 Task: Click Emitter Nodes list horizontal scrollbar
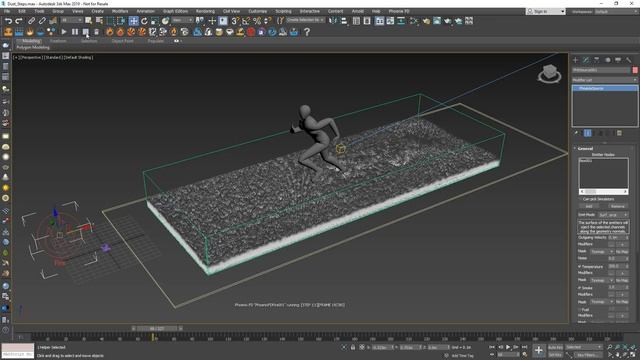[604, 191]
